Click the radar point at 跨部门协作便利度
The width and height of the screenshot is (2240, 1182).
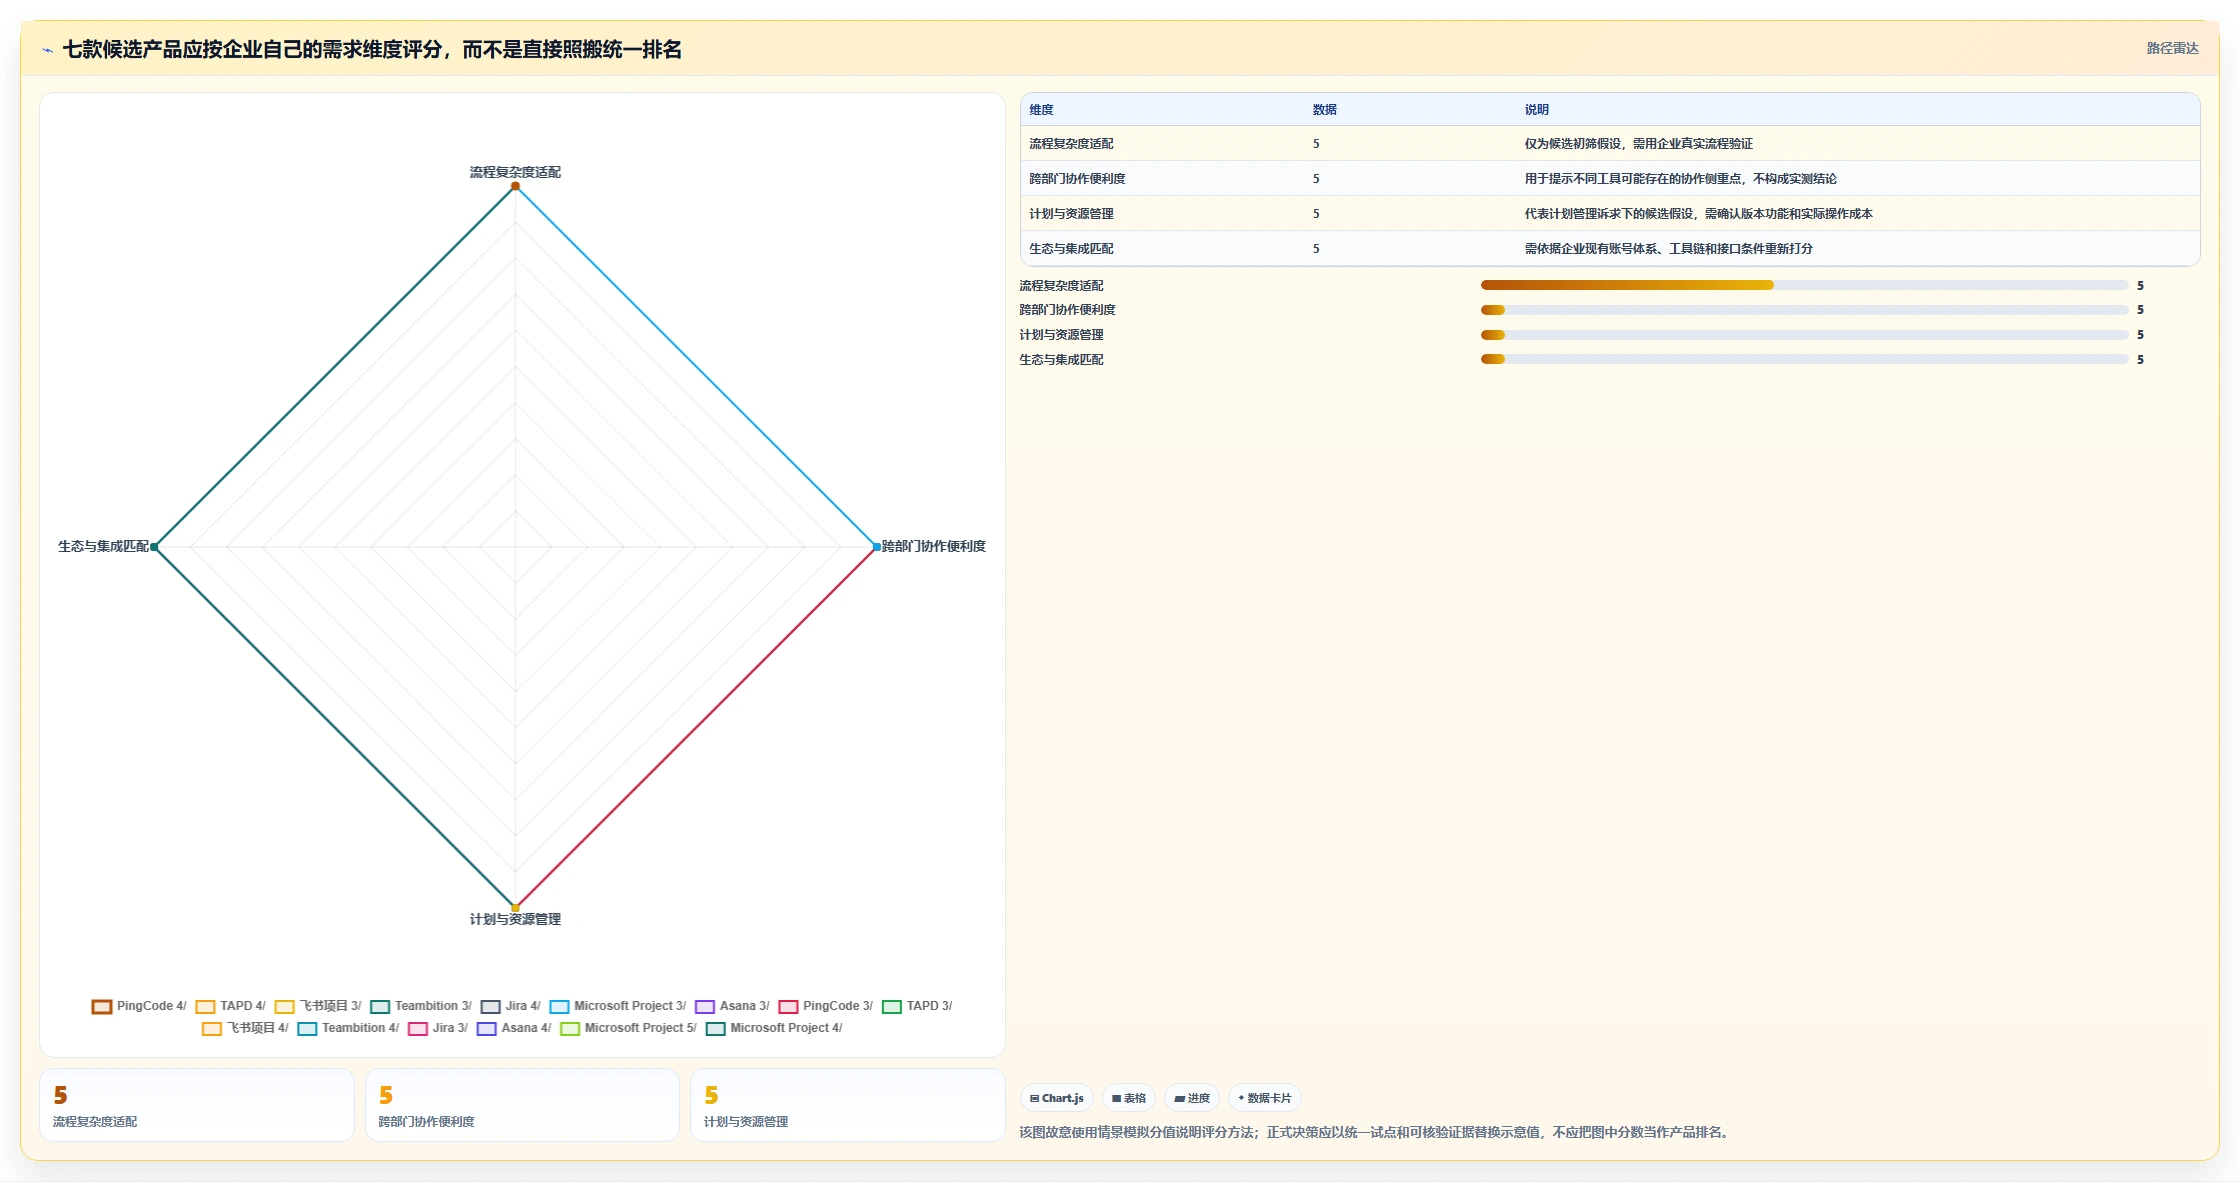(876, 547)
